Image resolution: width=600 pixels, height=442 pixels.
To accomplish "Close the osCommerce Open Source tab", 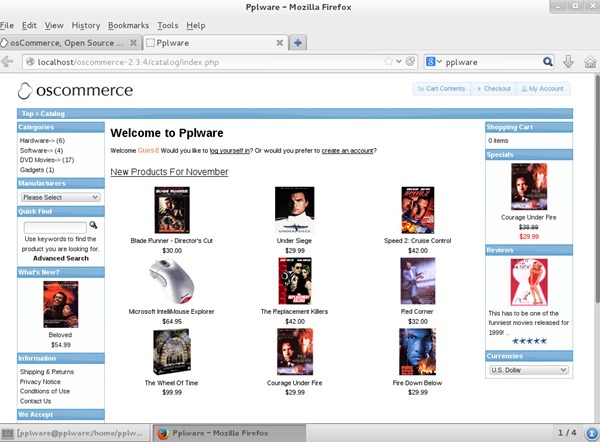I will tap(133, 43).
